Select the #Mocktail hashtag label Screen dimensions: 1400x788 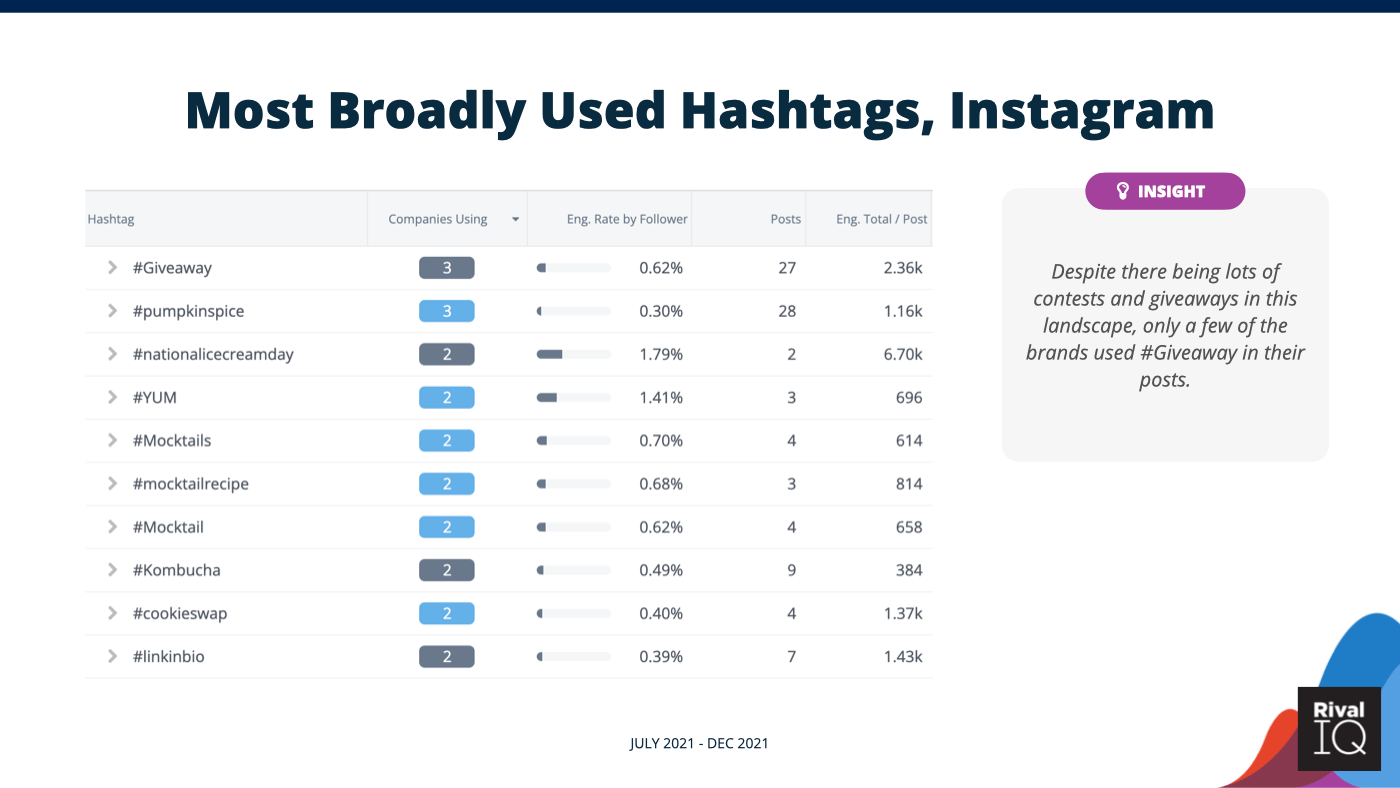(168, 527)
